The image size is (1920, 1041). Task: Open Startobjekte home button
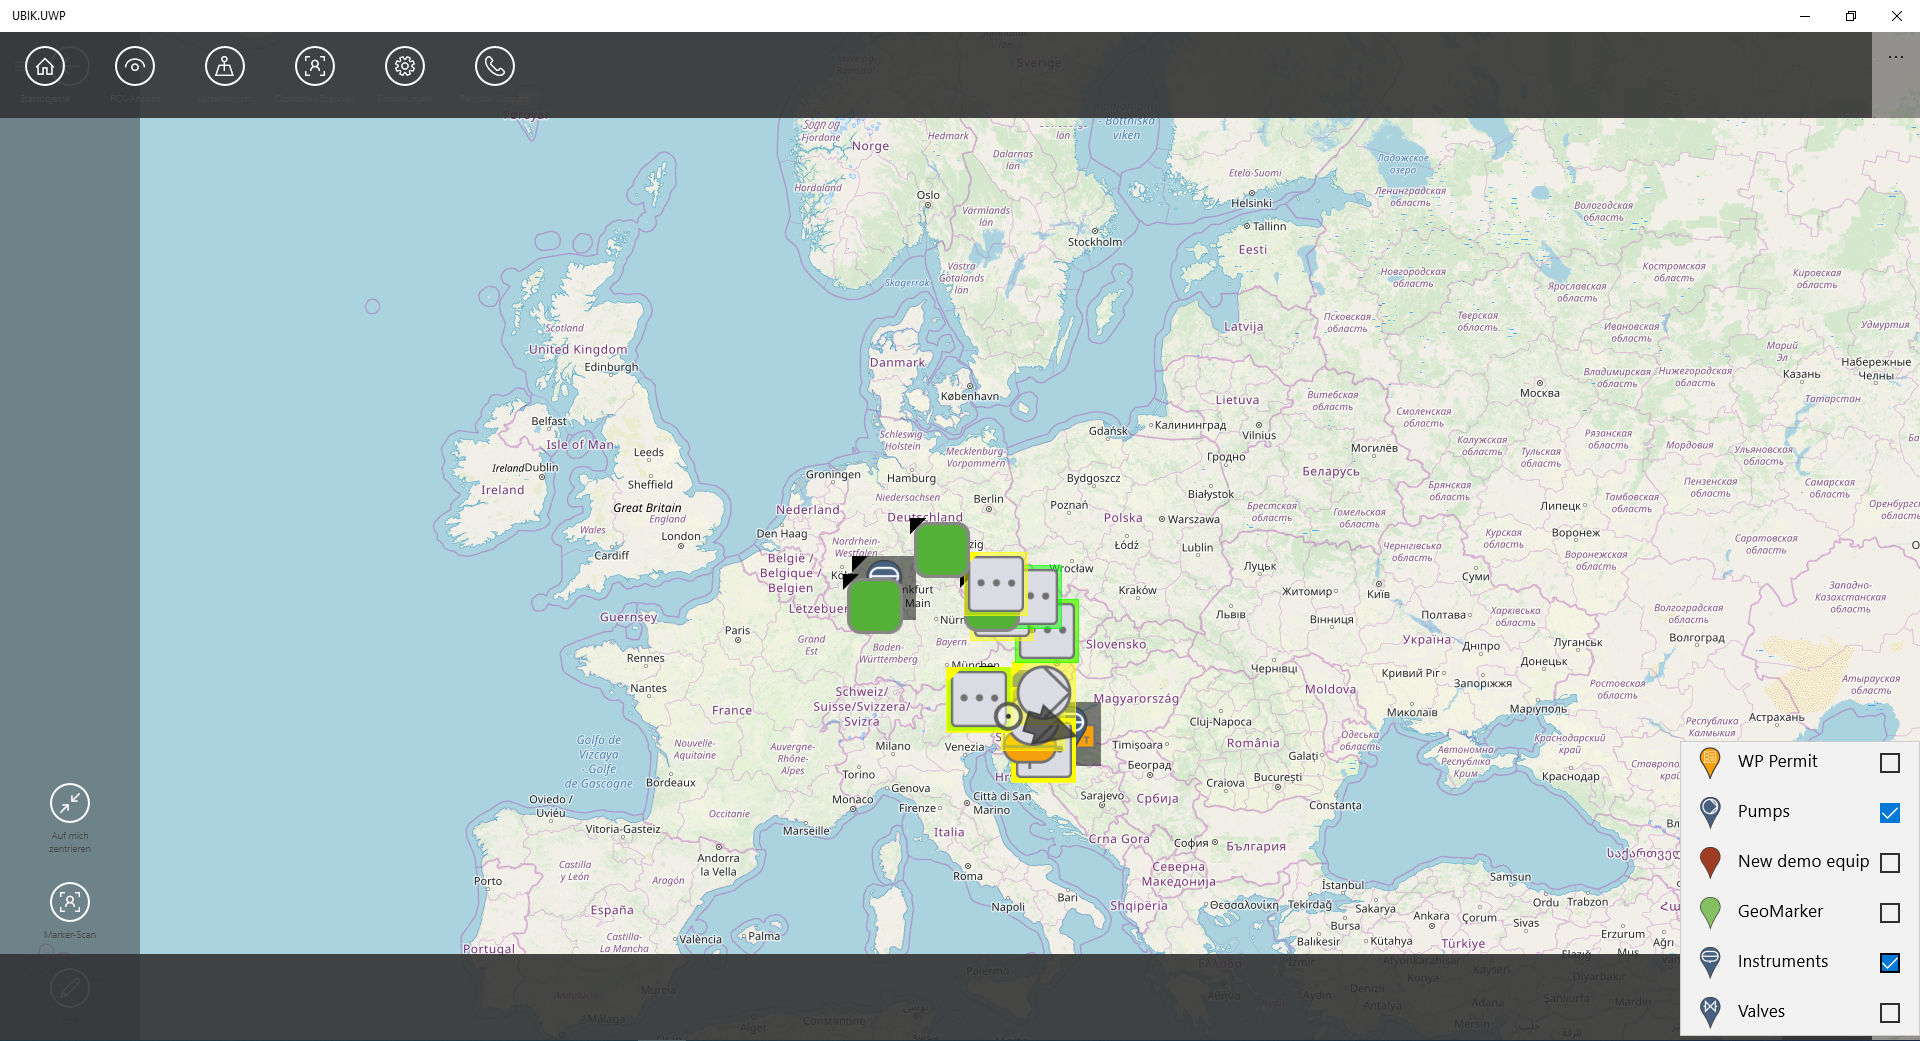click(45, 67)
